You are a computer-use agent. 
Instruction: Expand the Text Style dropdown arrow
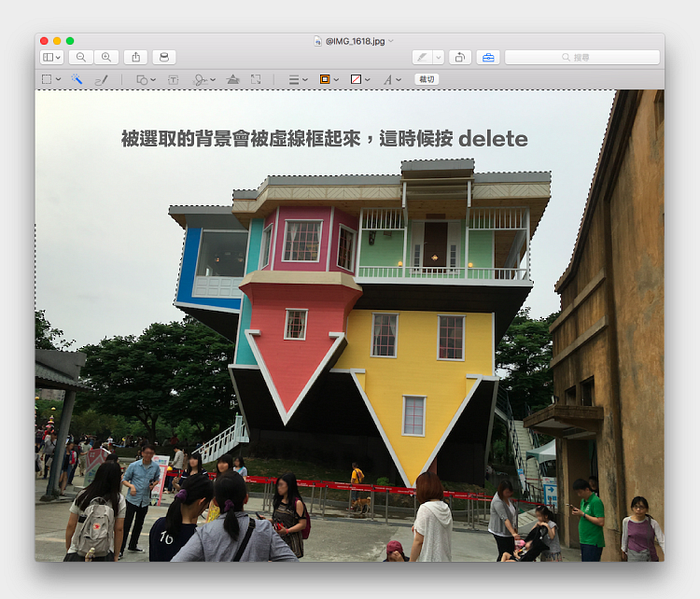[399, 80]
